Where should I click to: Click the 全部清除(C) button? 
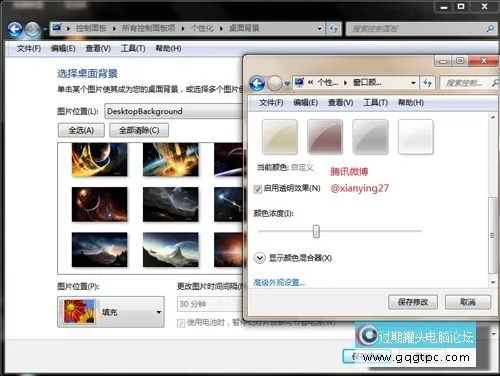tap(139, 130)
